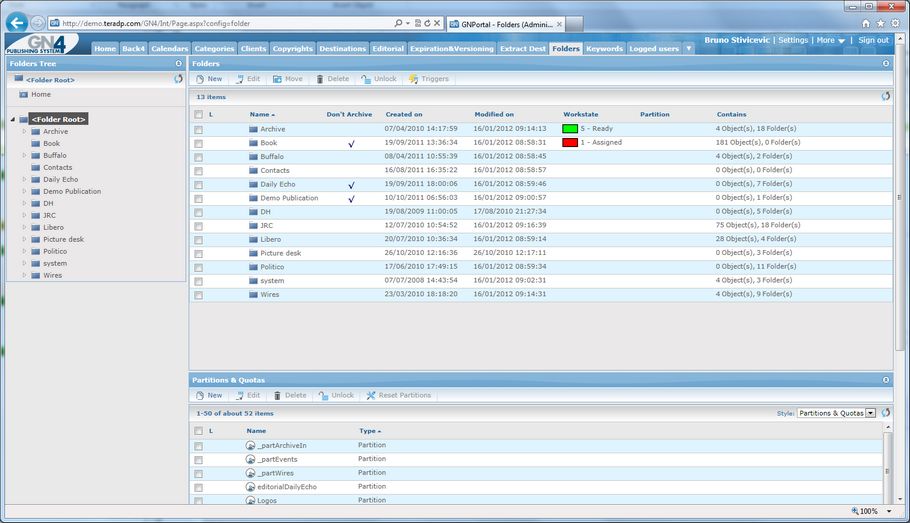Open the Editorial tab
The height and width of the screenshot is (523, 910).
[x=388, y=48]
